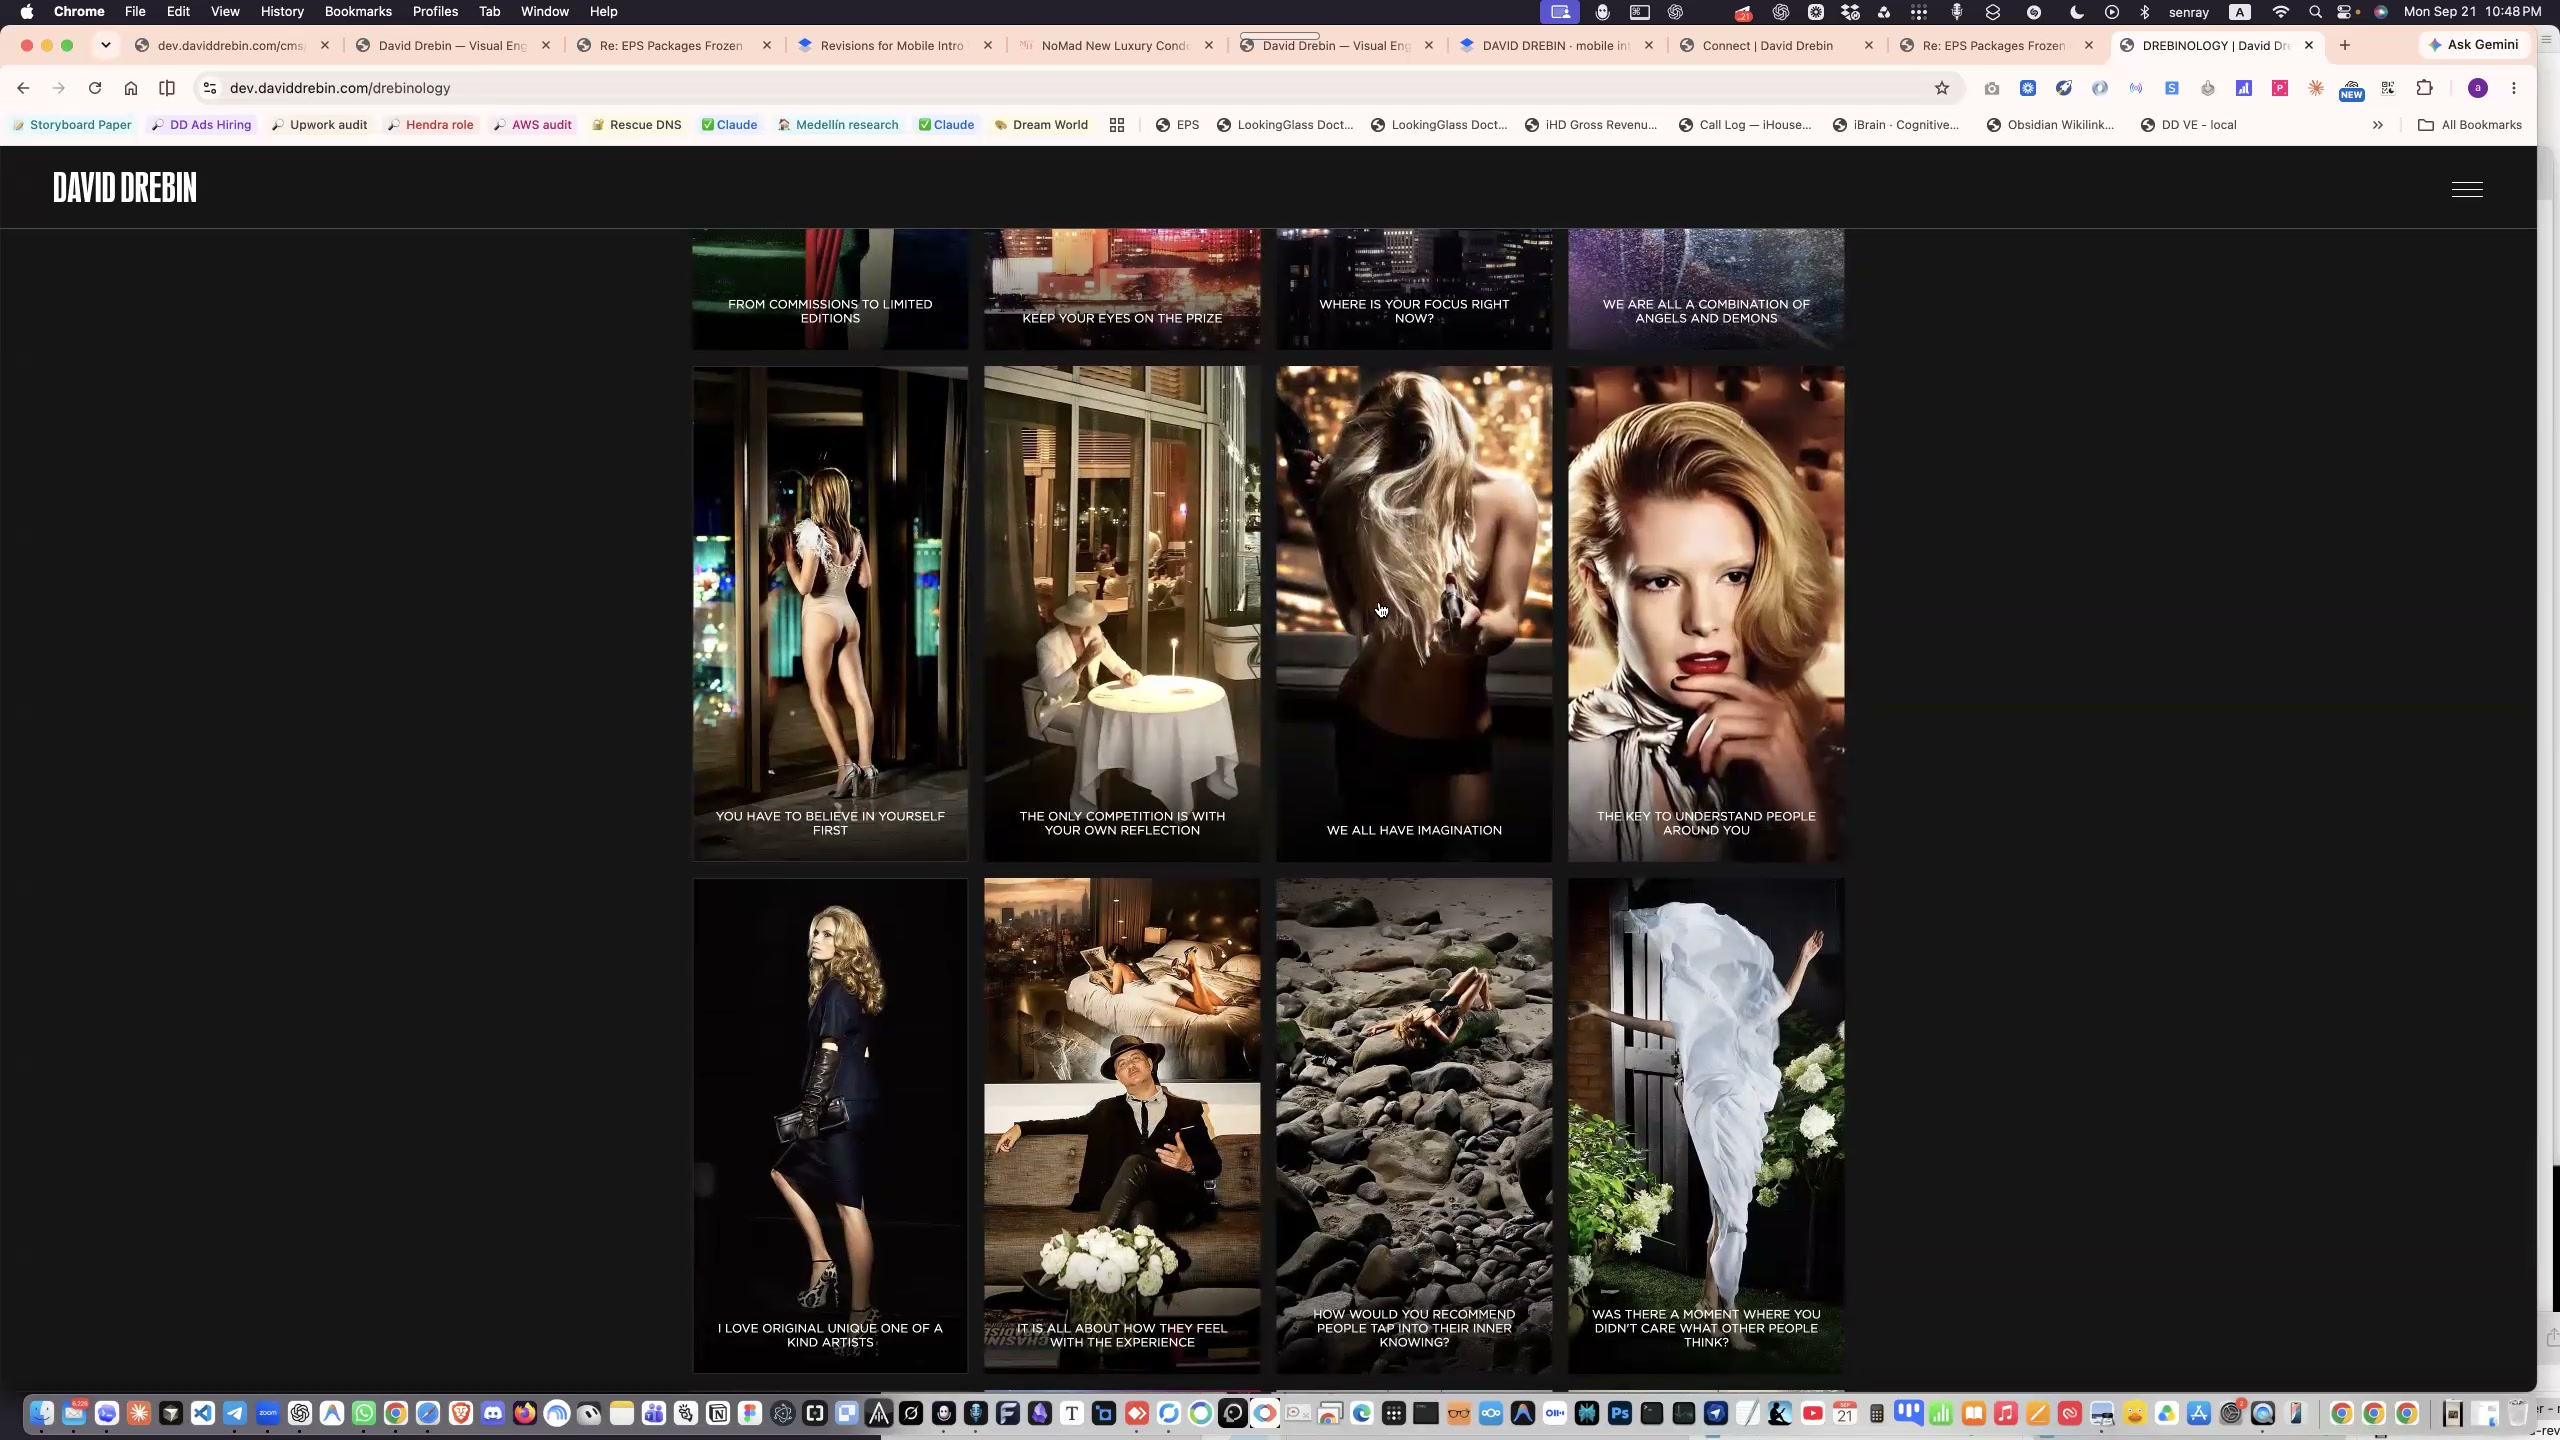Screen dimensions: 2560x1440
Task: Open the Apple menu
Action: pos(27,12)
